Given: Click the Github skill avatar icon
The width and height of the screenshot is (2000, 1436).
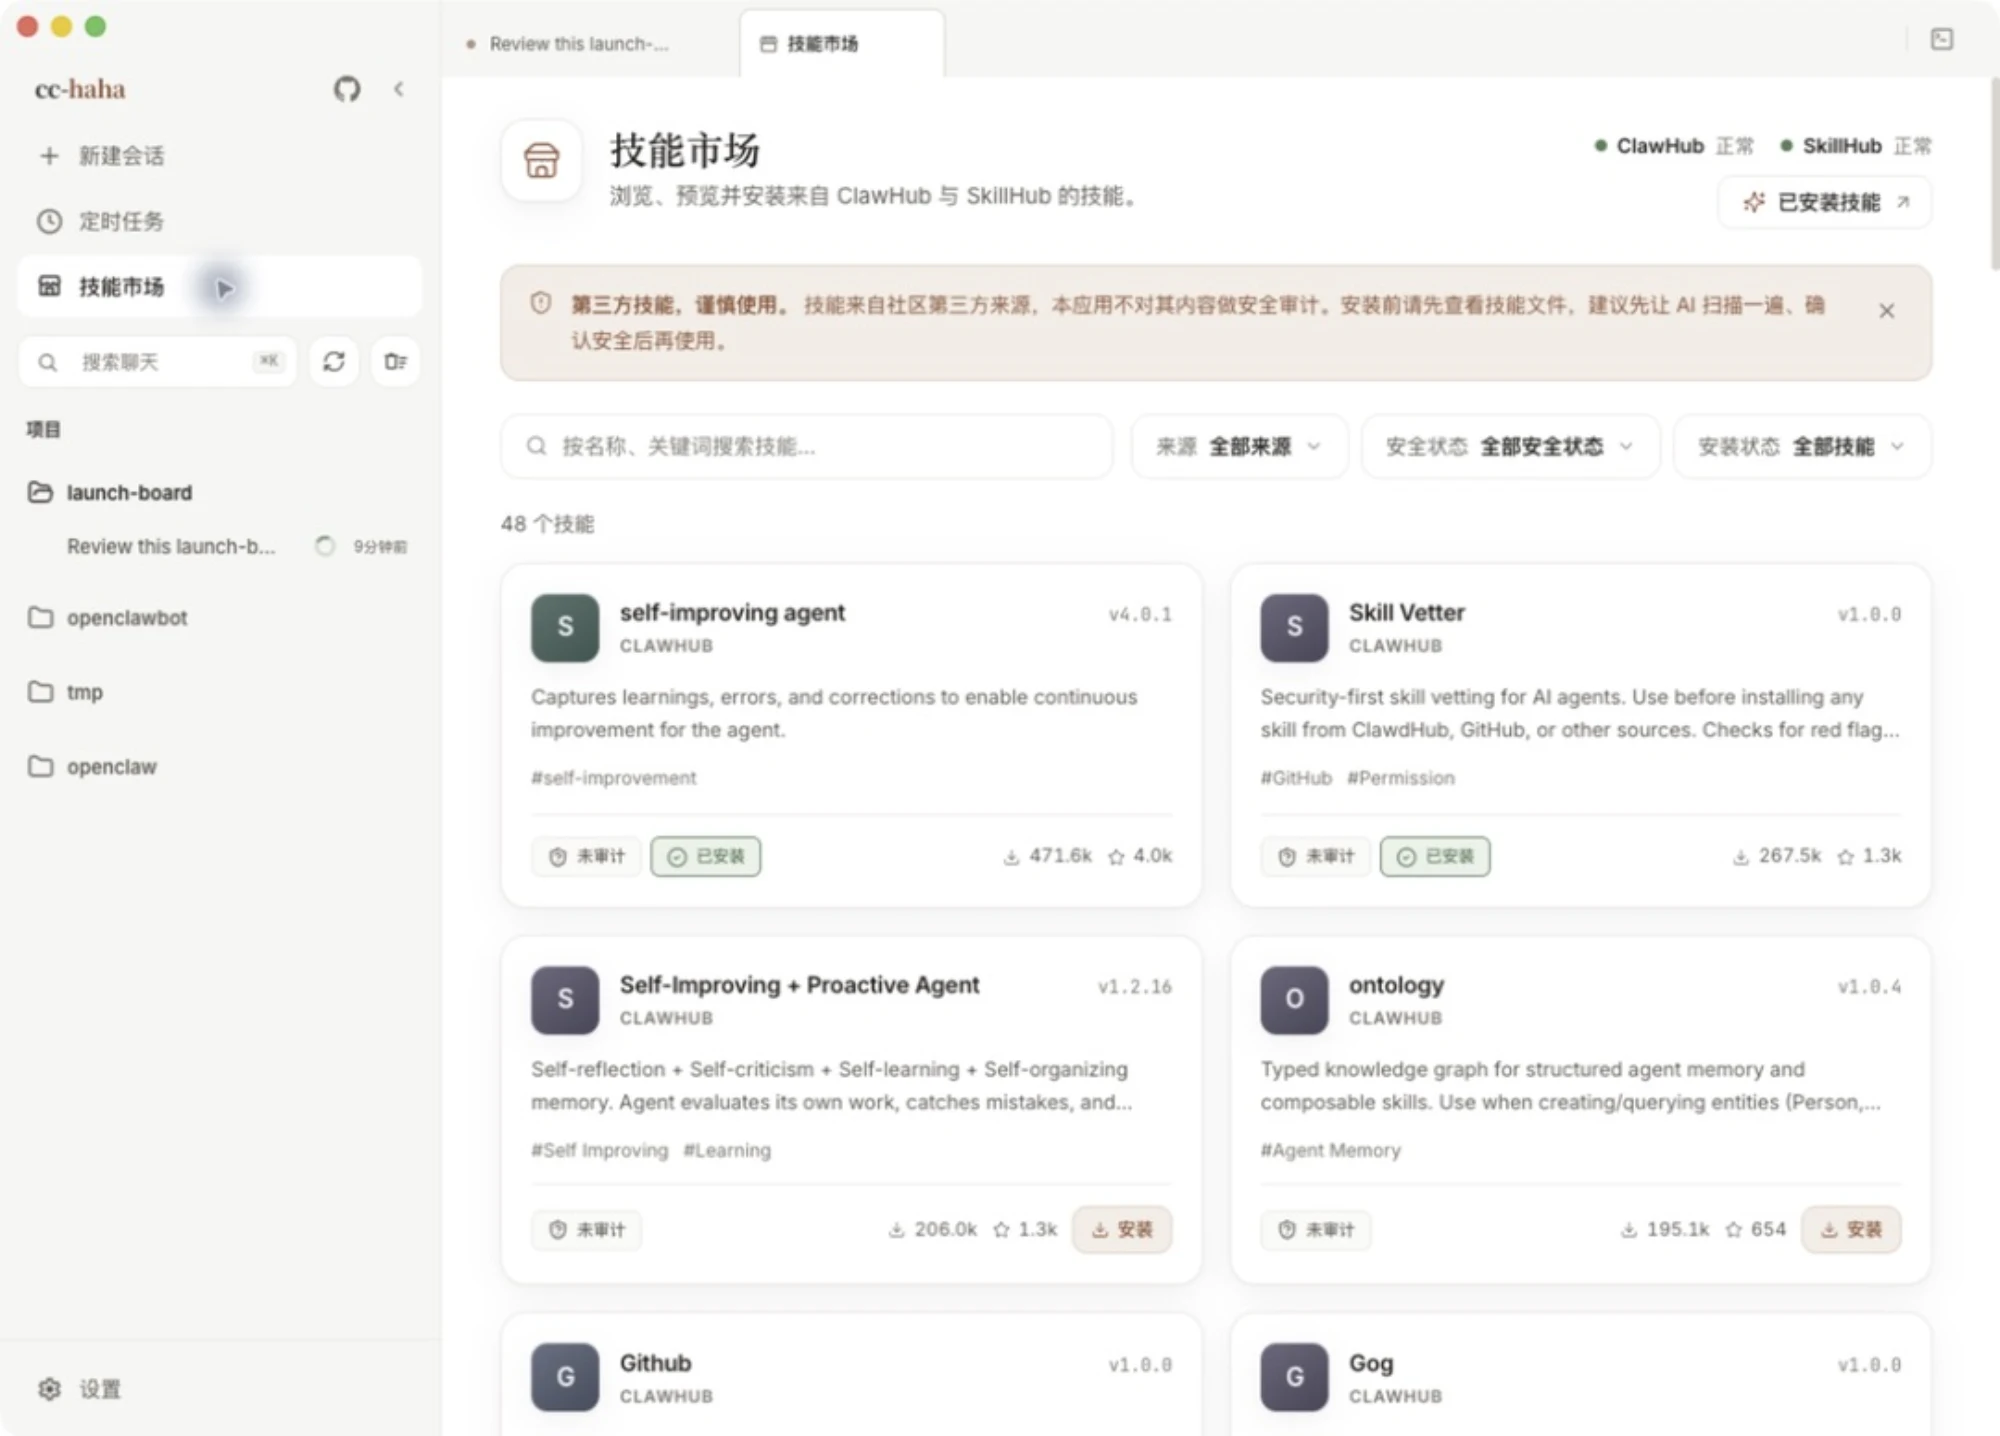Looking at the screenshot, I should tap(565, 1377).
